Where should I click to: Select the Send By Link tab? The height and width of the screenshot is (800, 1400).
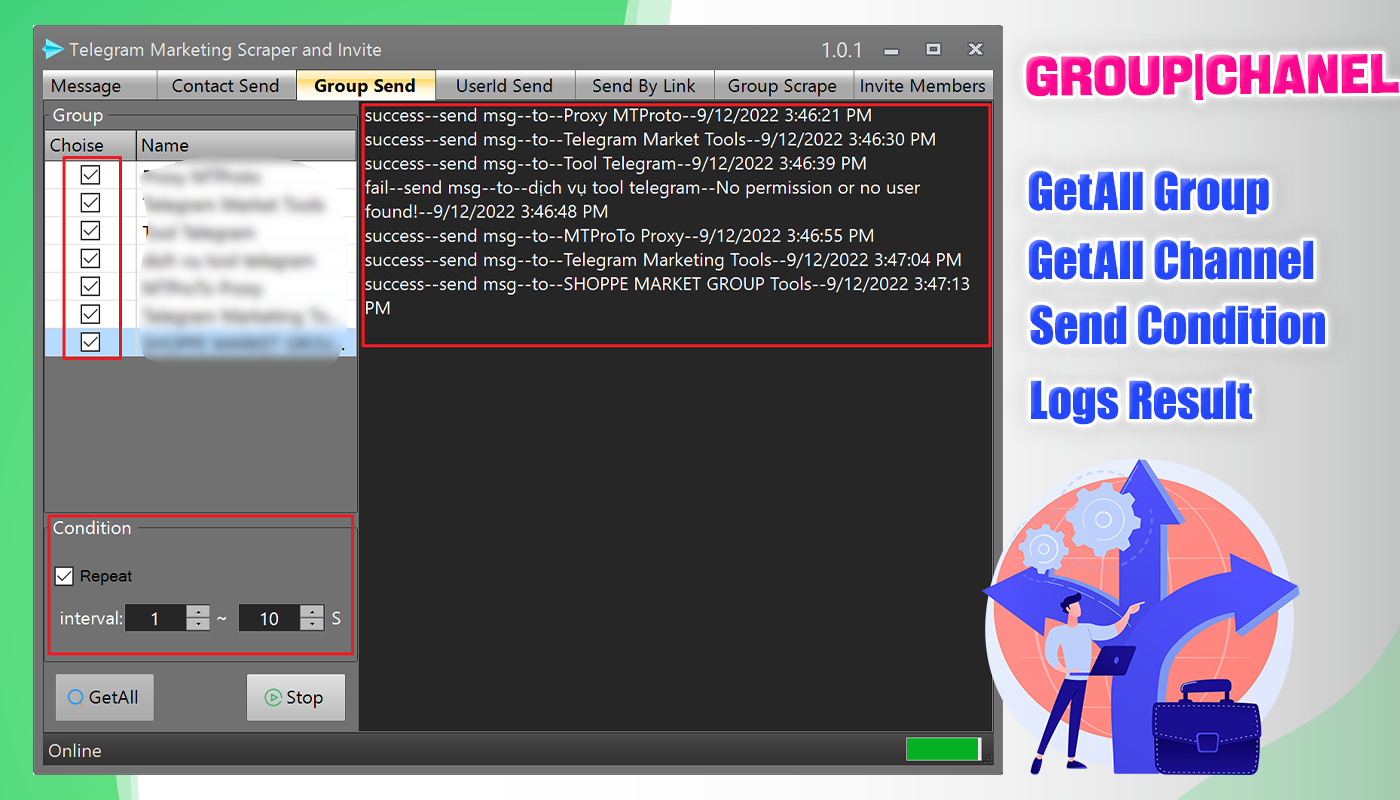click(643, 86)
